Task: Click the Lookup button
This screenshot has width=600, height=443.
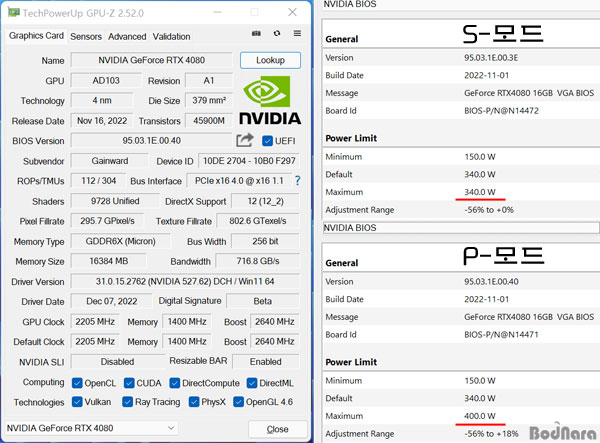Action: (x=271, y=60)
